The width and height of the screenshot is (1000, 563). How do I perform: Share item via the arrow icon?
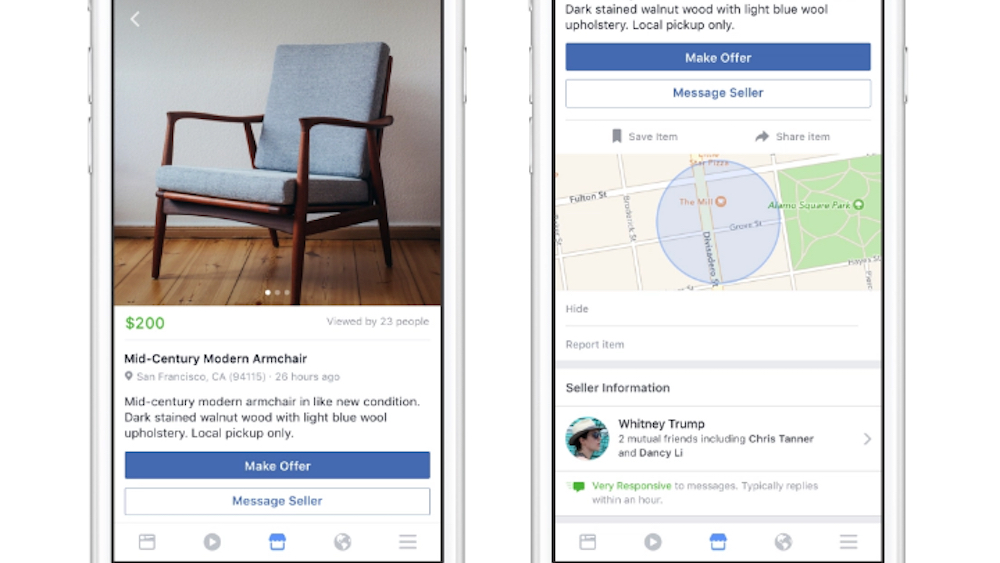(793, 136)
